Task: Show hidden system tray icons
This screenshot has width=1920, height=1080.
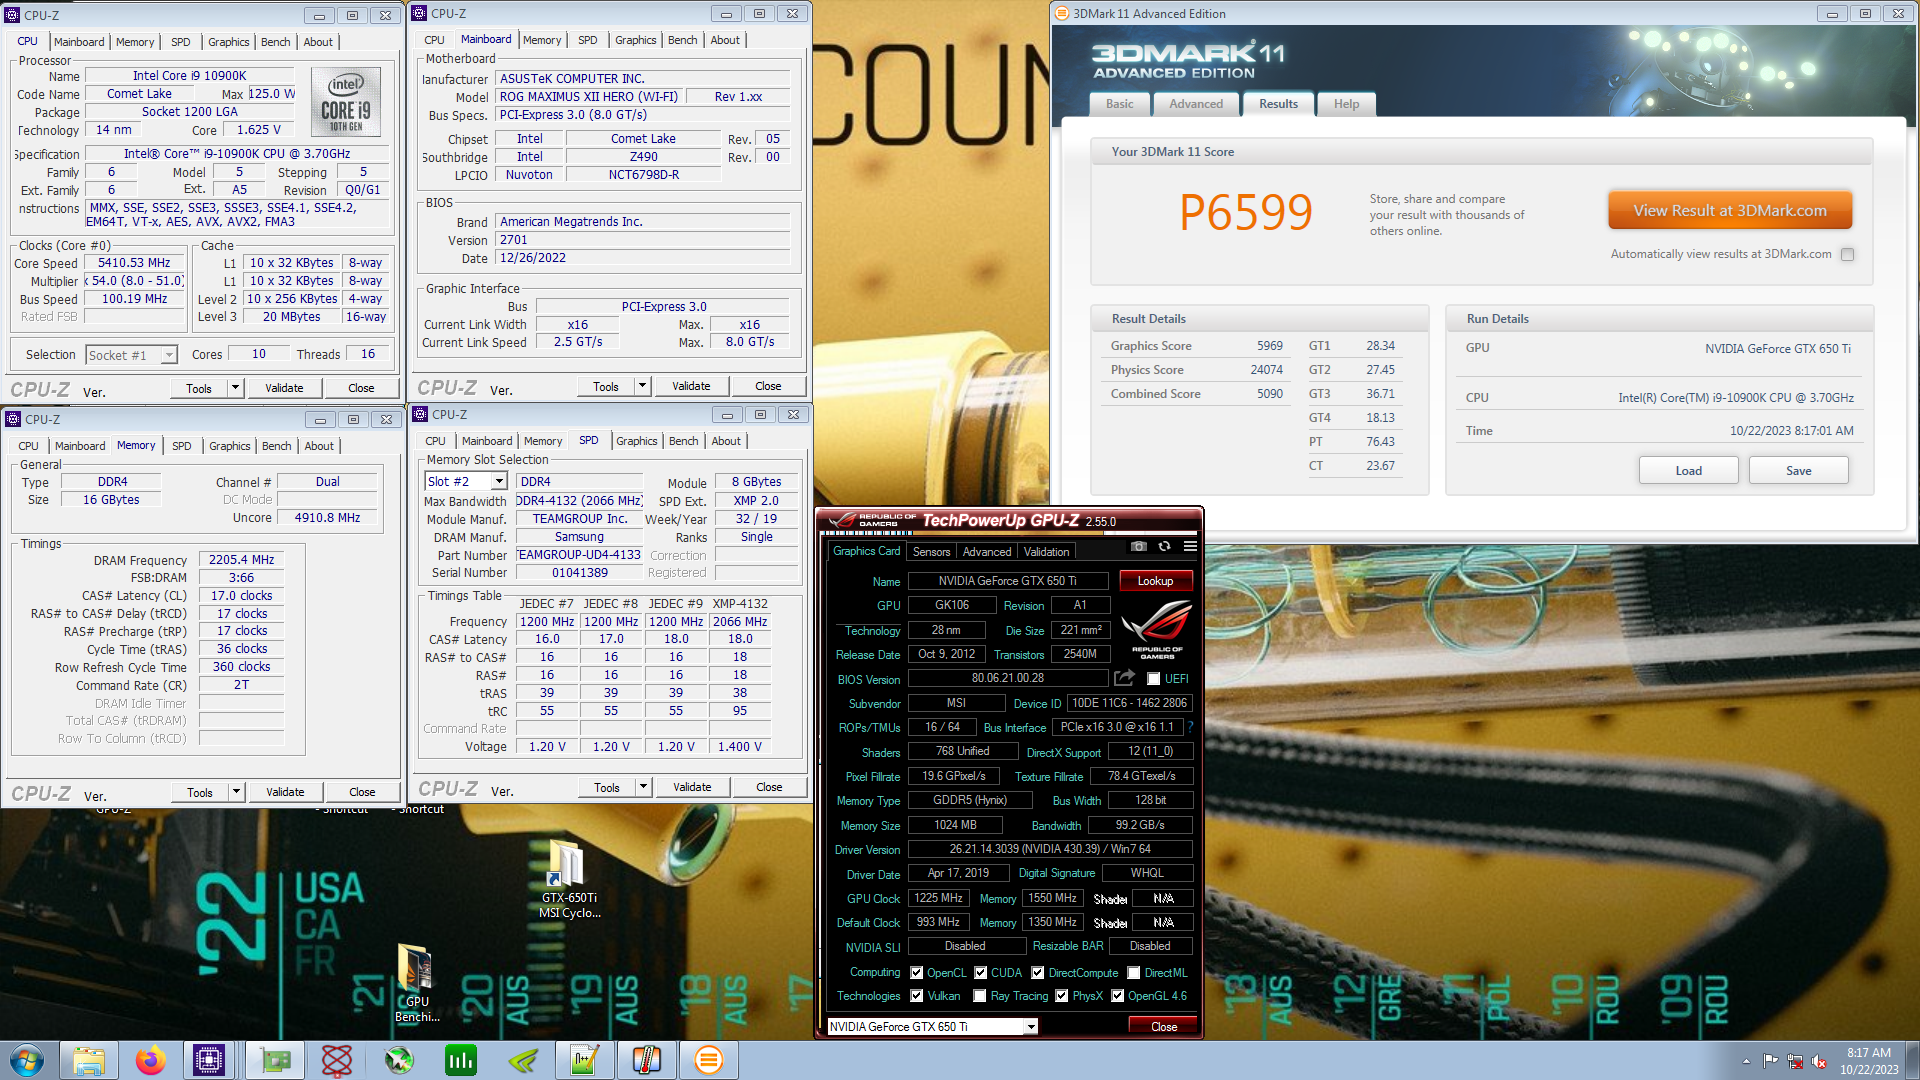Action: coord(1746,1061)
